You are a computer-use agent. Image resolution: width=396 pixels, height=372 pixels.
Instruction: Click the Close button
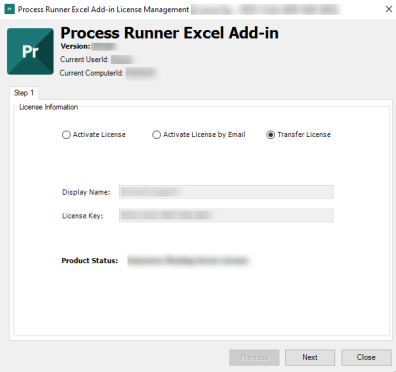click(366, 357)
